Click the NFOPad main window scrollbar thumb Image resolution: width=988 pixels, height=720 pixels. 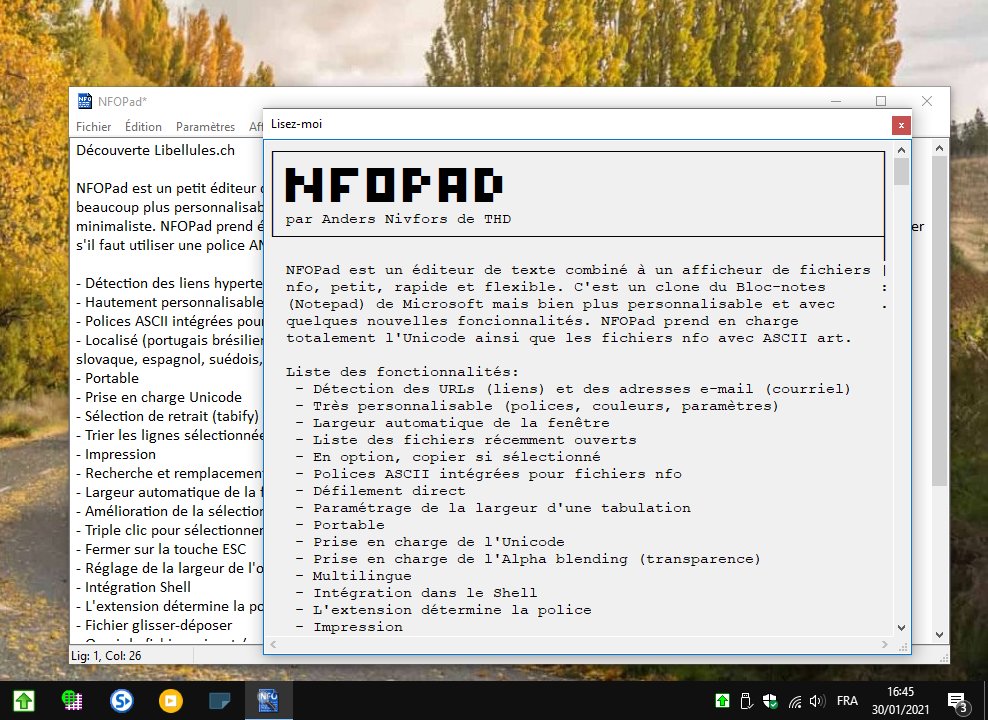[x=939, y=321]
